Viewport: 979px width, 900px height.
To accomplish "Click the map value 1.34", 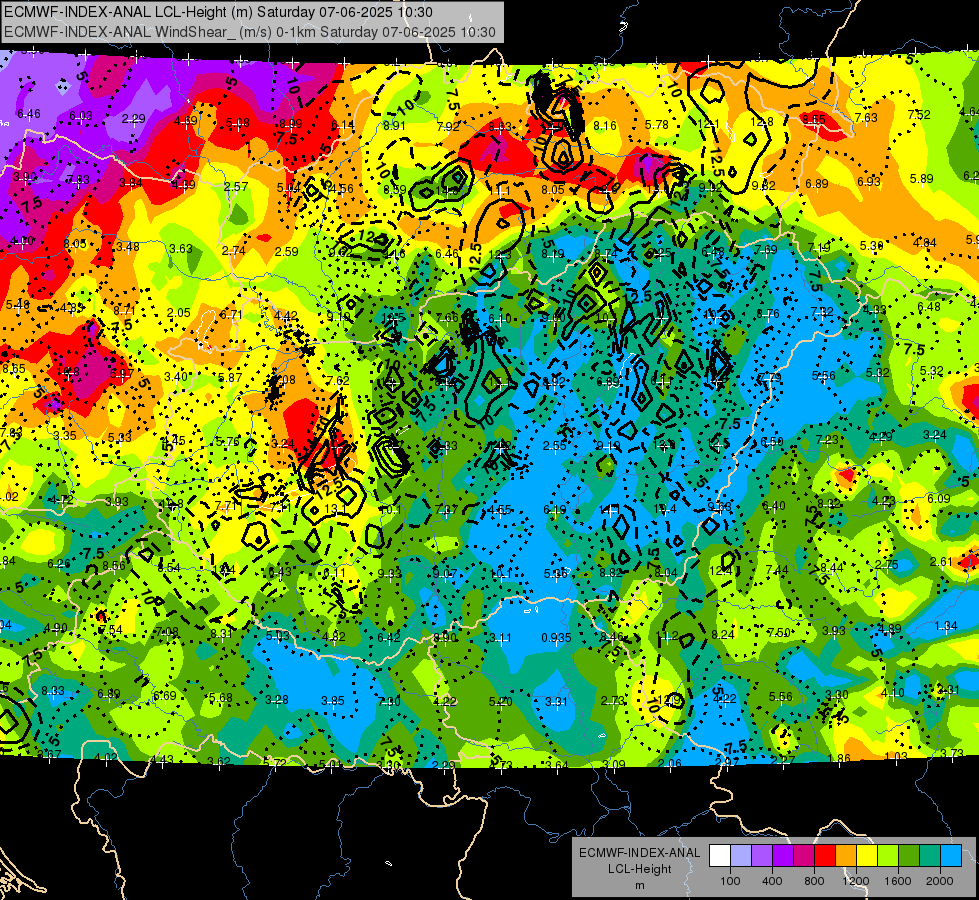I will (x=947, y=626).
